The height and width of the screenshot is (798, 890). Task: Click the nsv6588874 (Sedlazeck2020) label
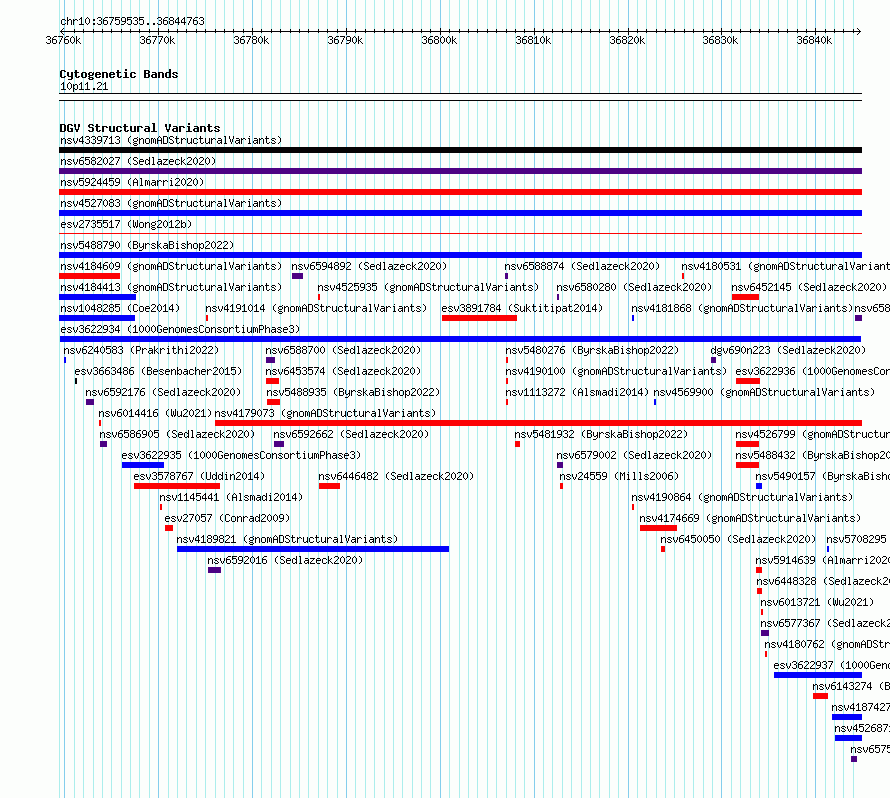(582, 266)
